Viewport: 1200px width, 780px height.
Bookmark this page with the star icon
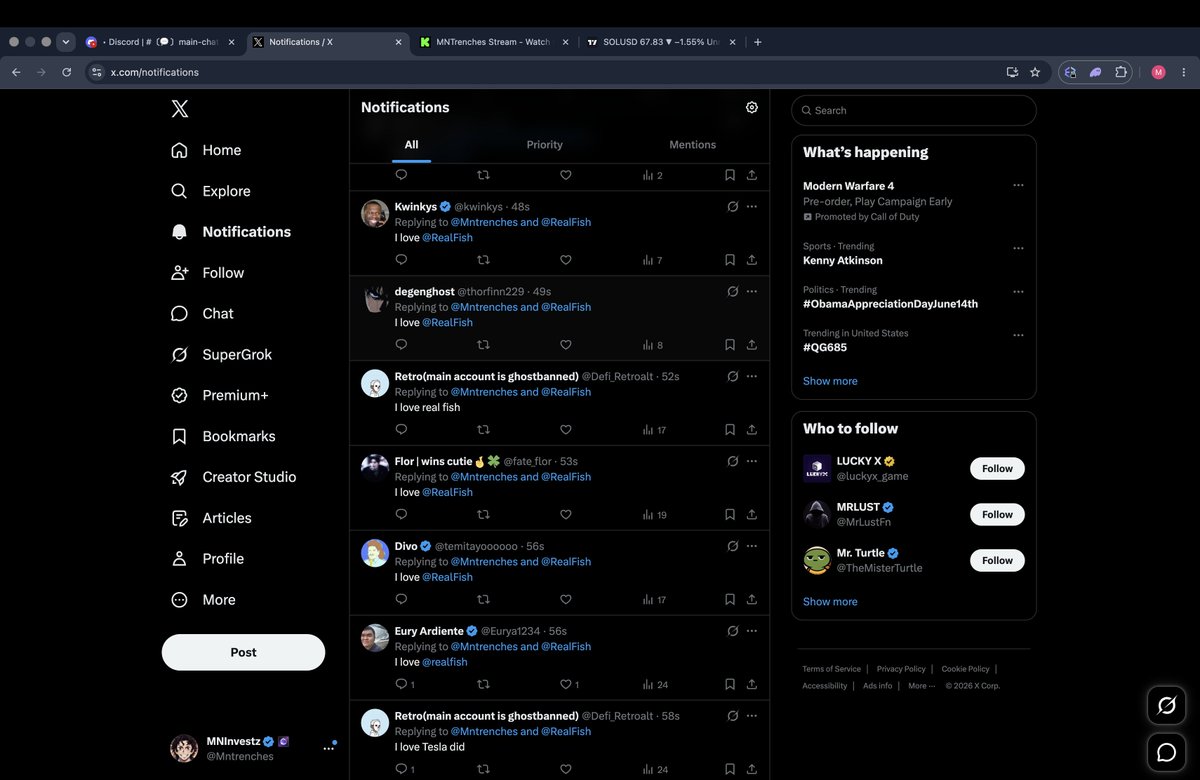point(1035,72)
